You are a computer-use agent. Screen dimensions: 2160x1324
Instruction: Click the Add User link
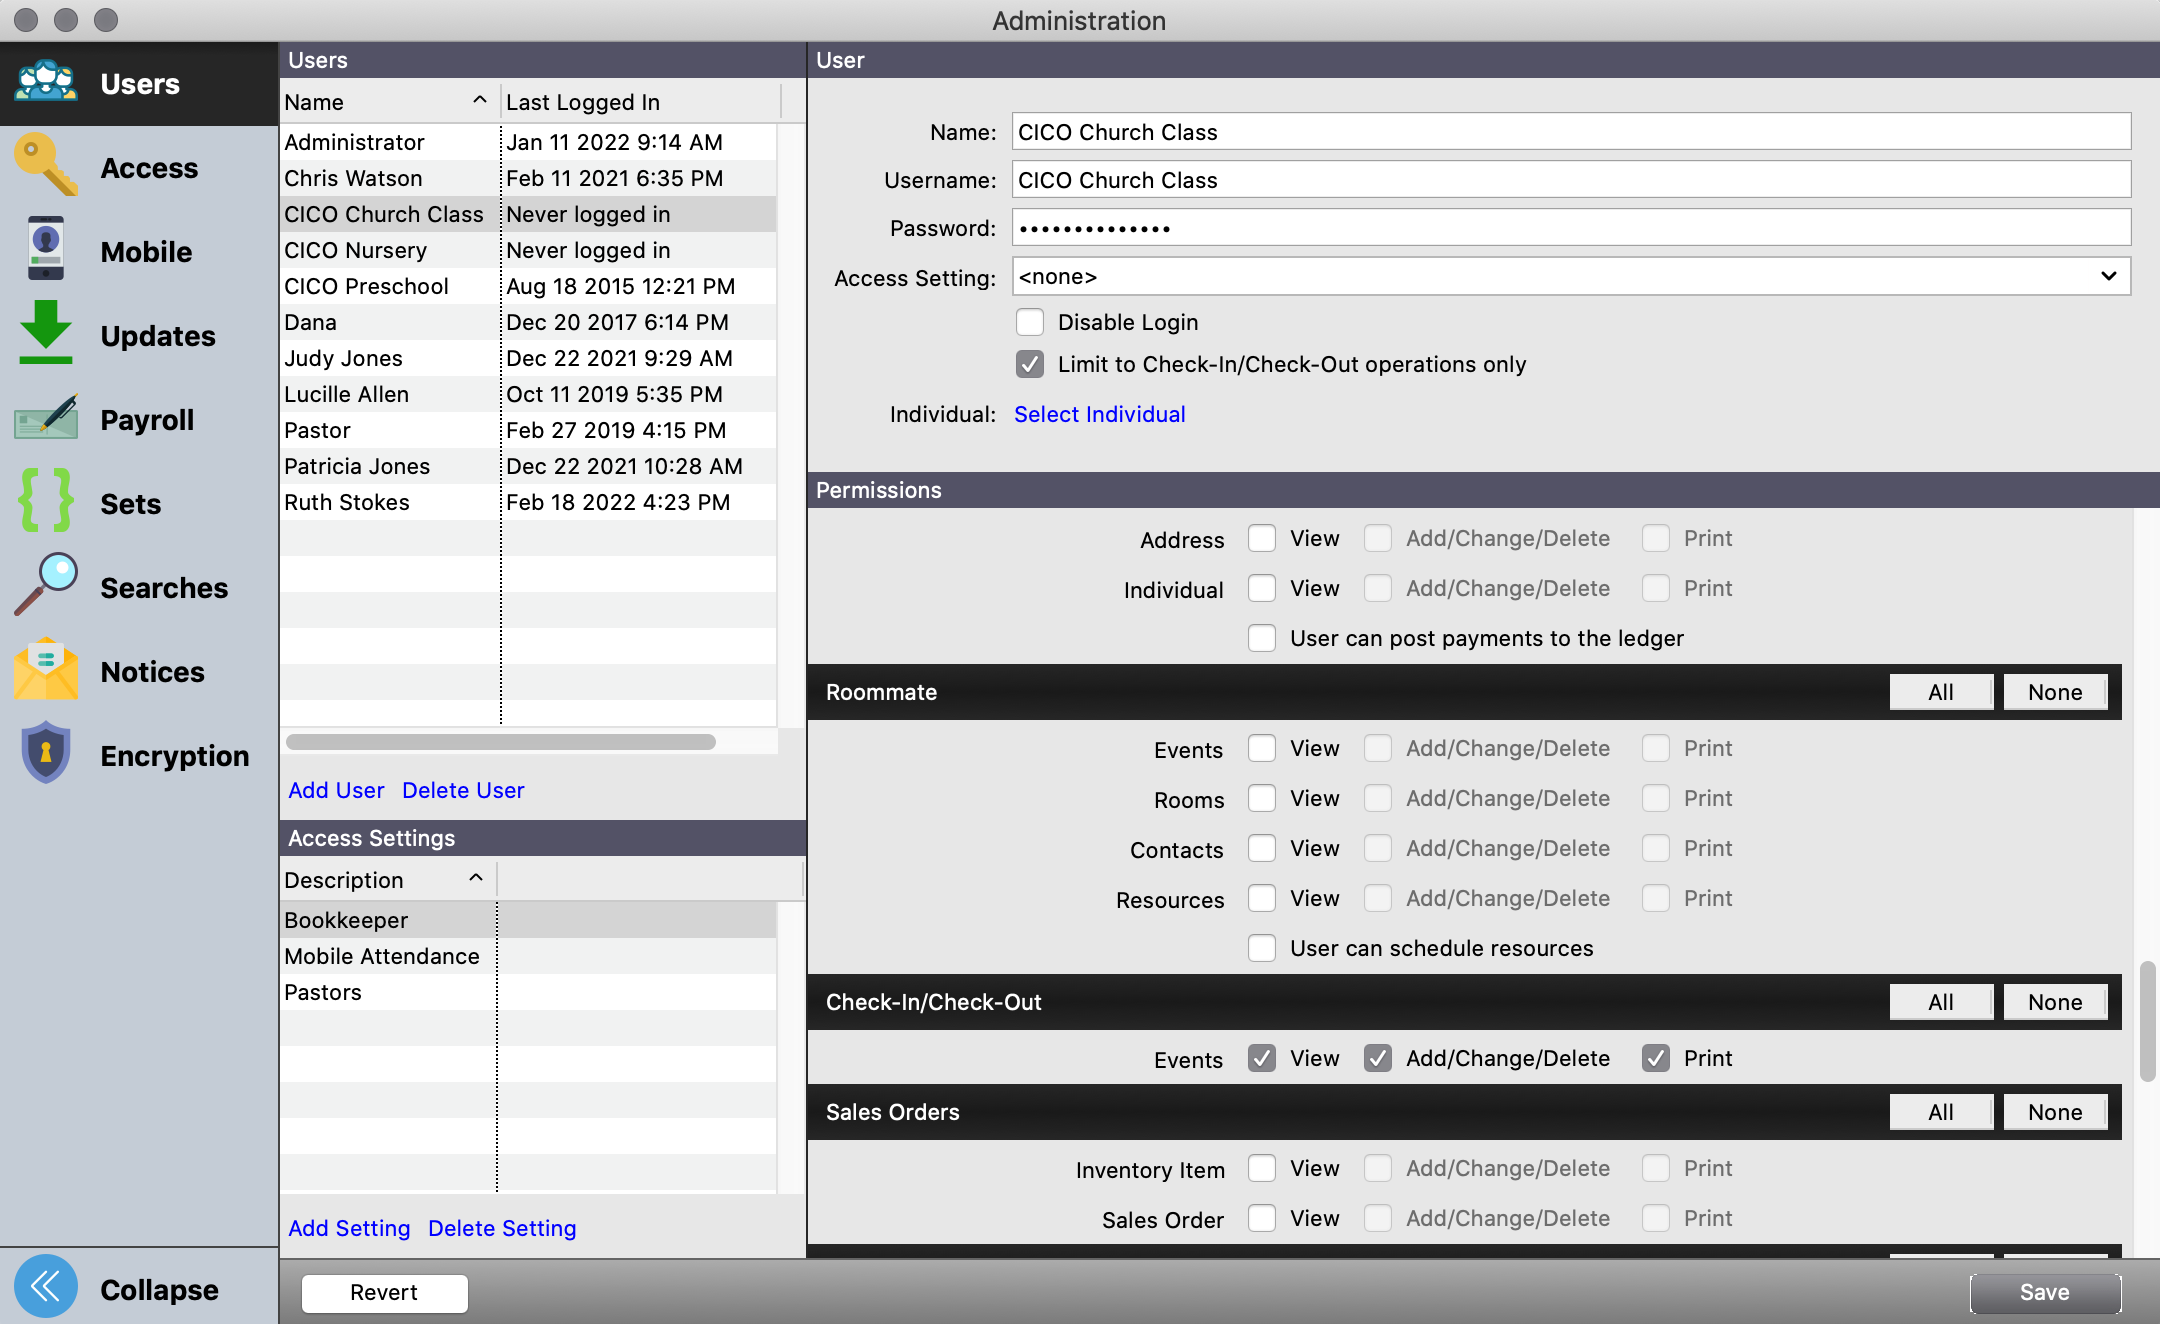pos(336,790)
